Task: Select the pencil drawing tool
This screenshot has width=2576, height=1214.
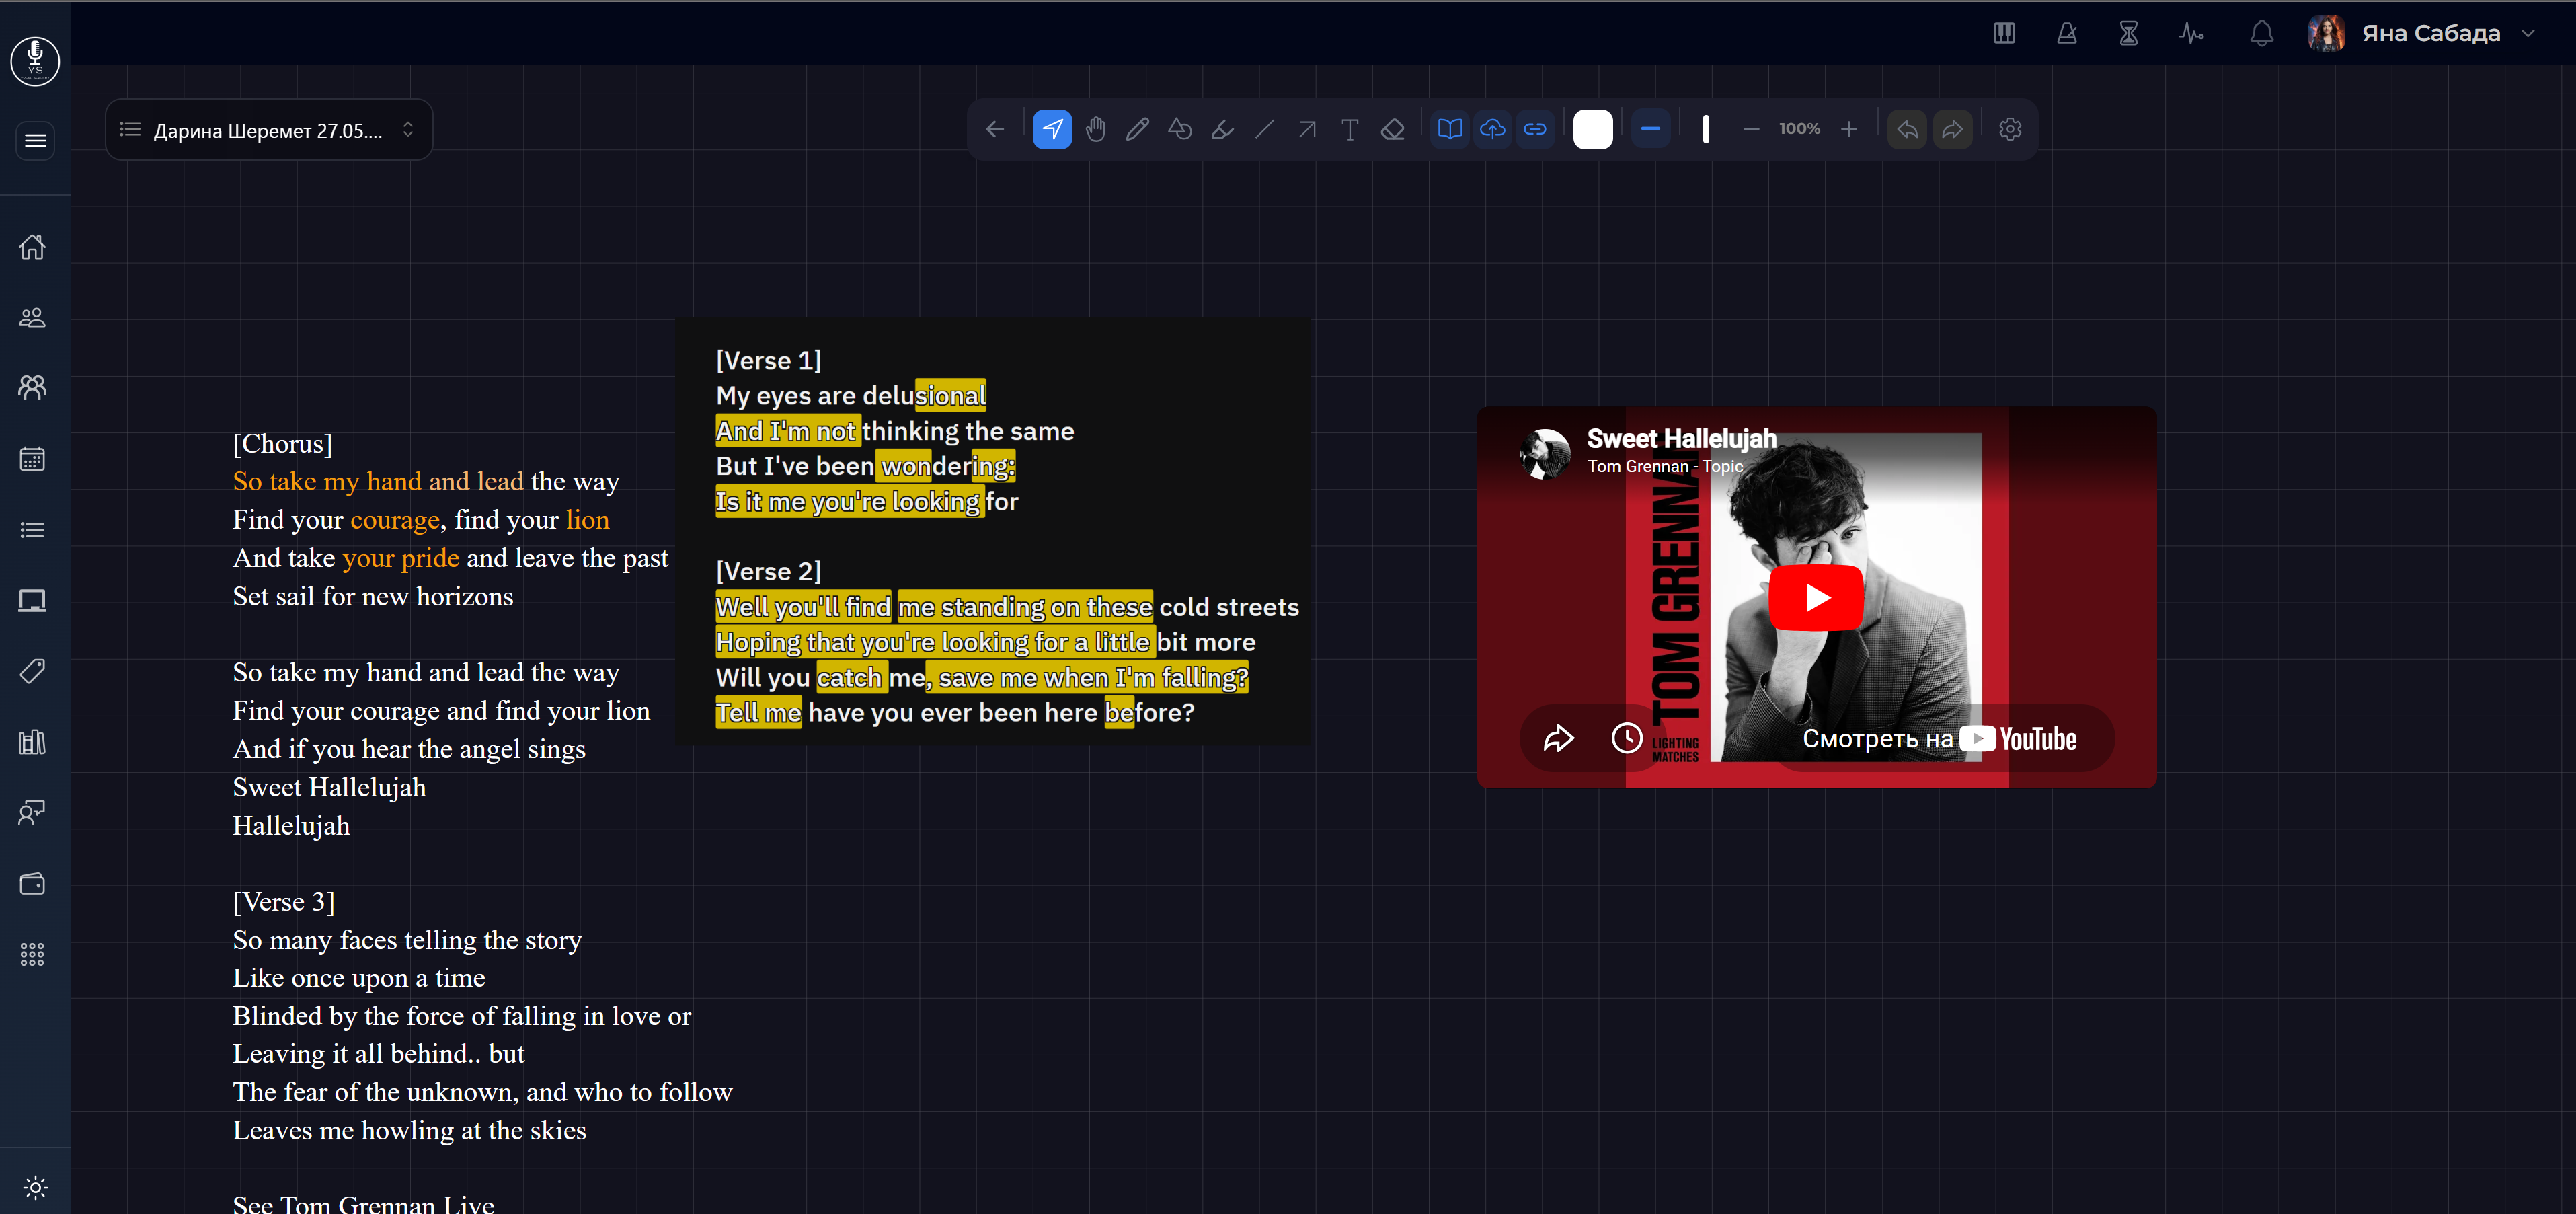Action: (1137, 129)
